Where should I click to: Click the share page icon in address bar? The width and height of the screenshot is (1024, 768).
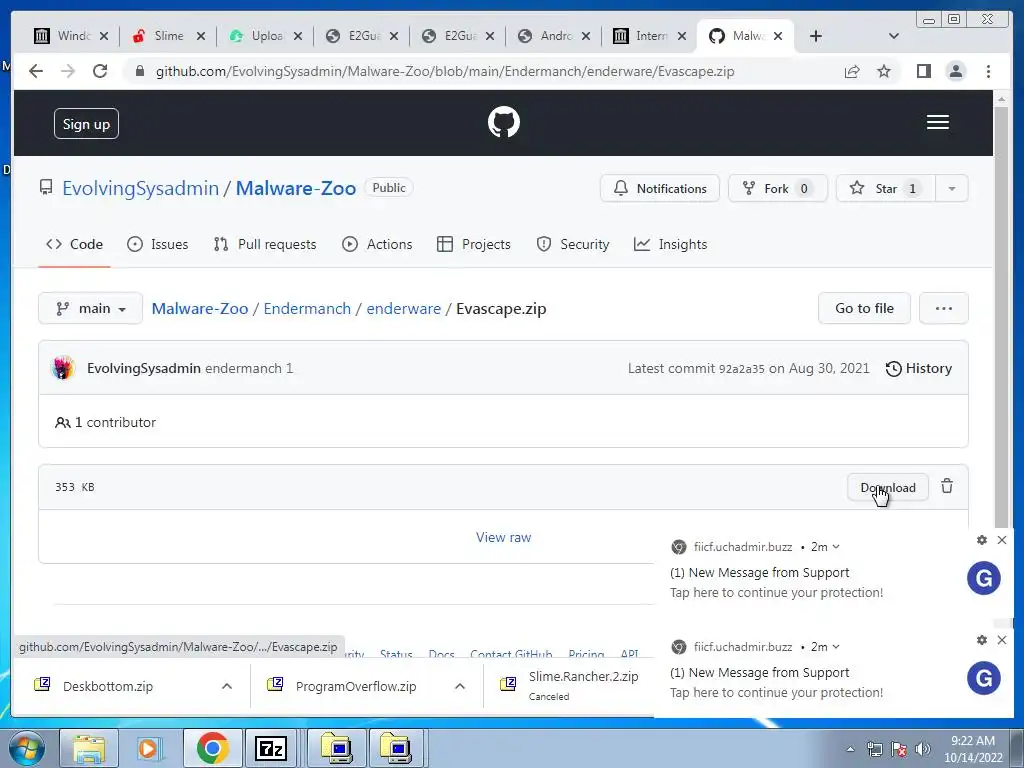pyautogui.click(x=852, y=71)
